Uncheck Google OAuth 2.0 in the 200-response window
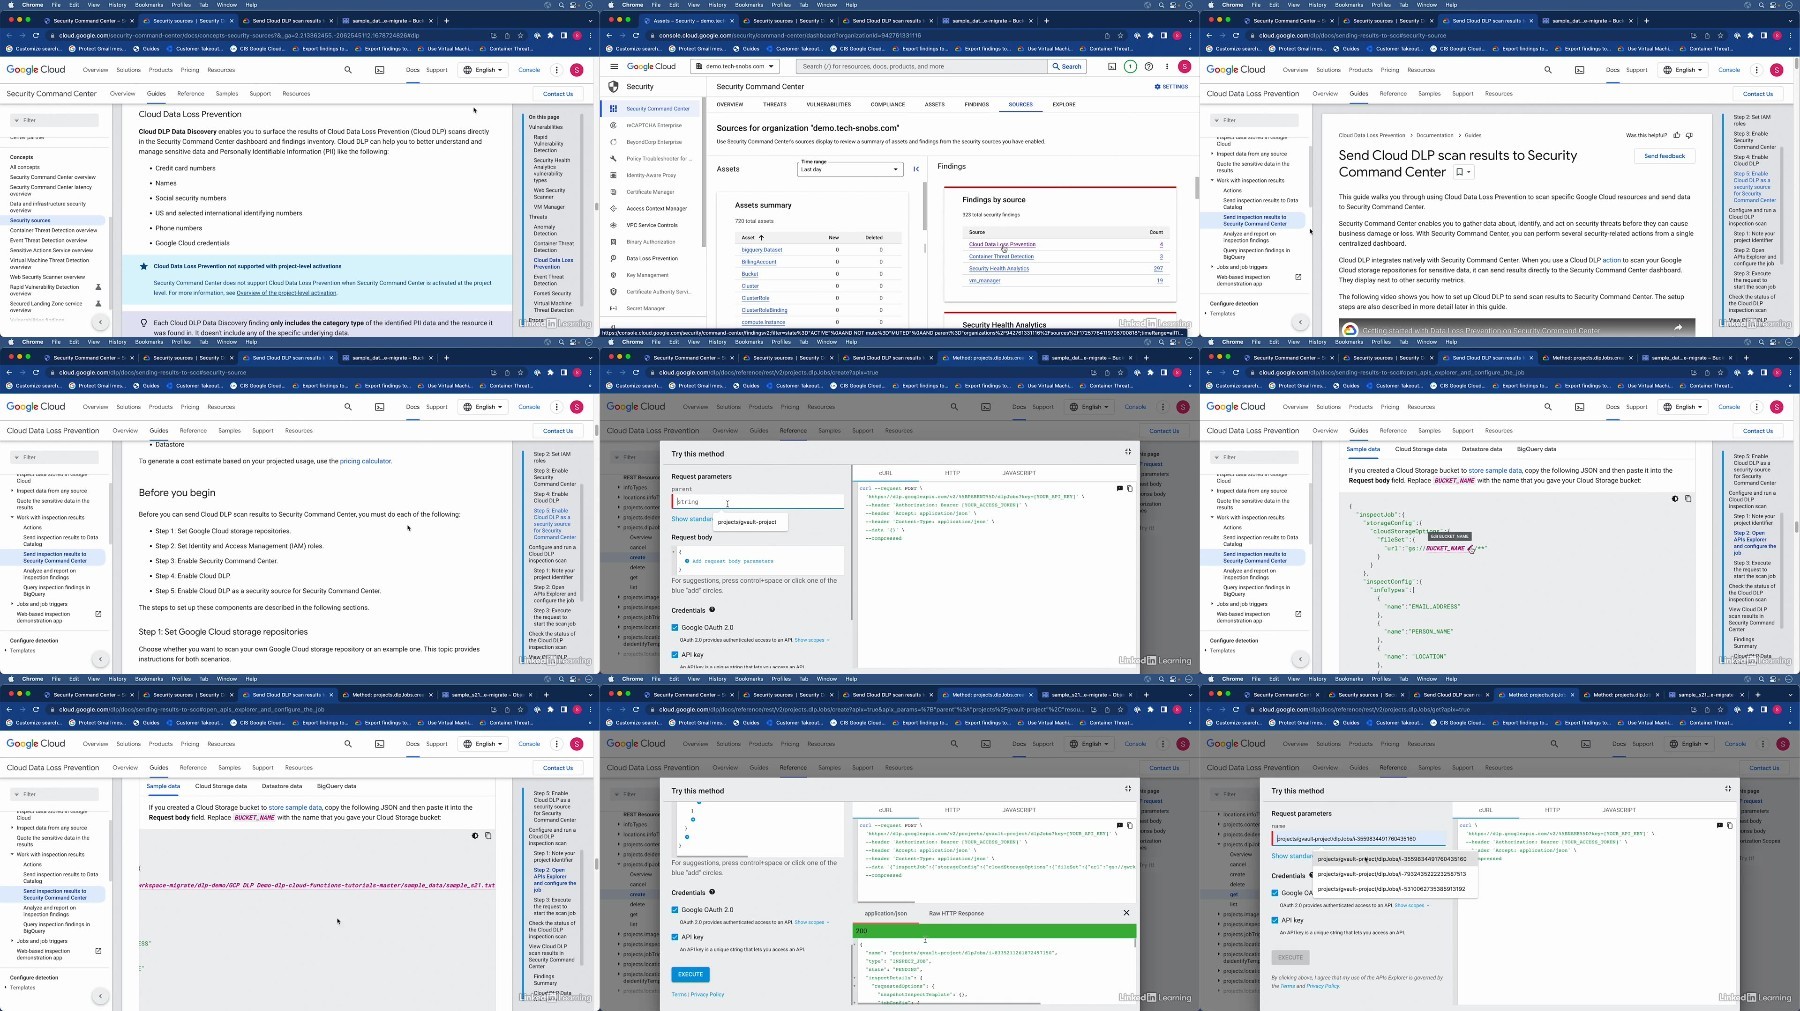The width and height of the screenshot is (1800, 1011). [x=675, y=910]
